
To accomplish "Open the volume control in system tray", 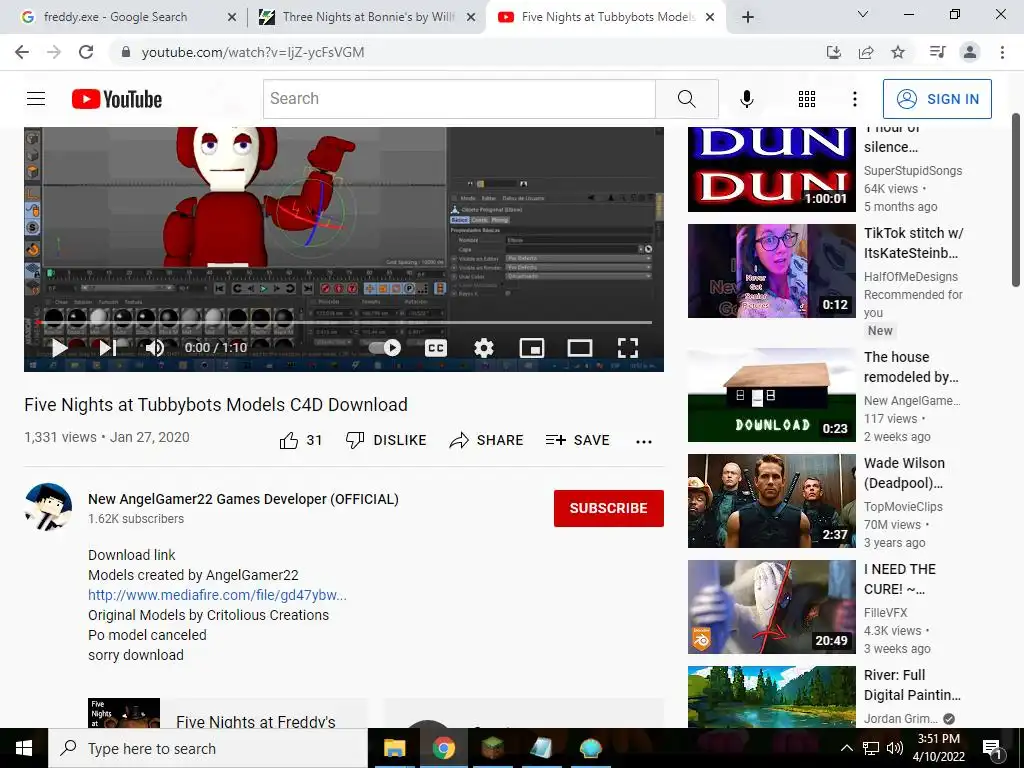I will pyautogui.click(x=894, y=748).
